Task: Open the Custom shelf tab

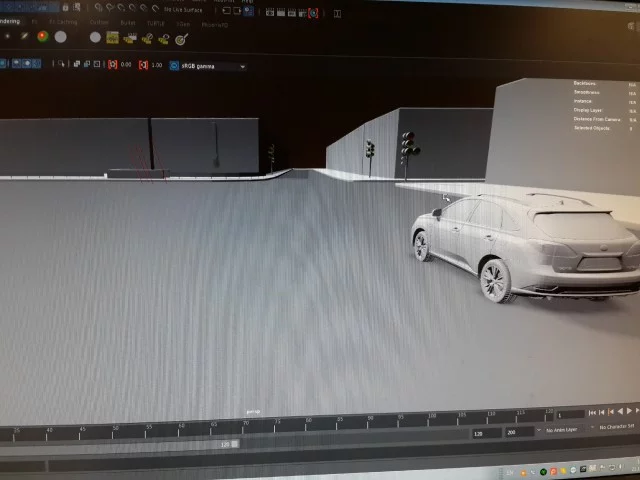Action: click(x=99, y=22)
